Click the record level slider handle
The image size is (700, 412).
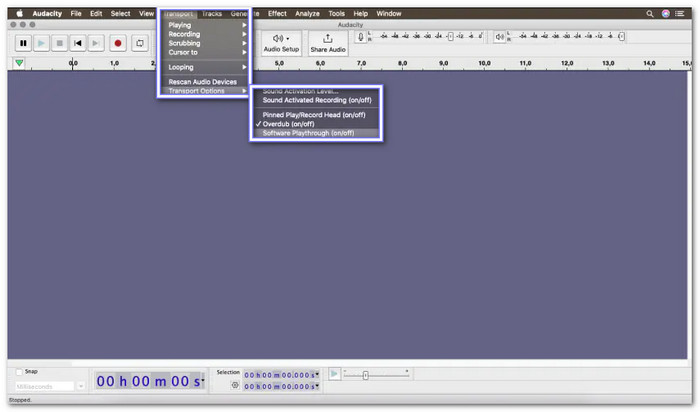pos(450,37)
